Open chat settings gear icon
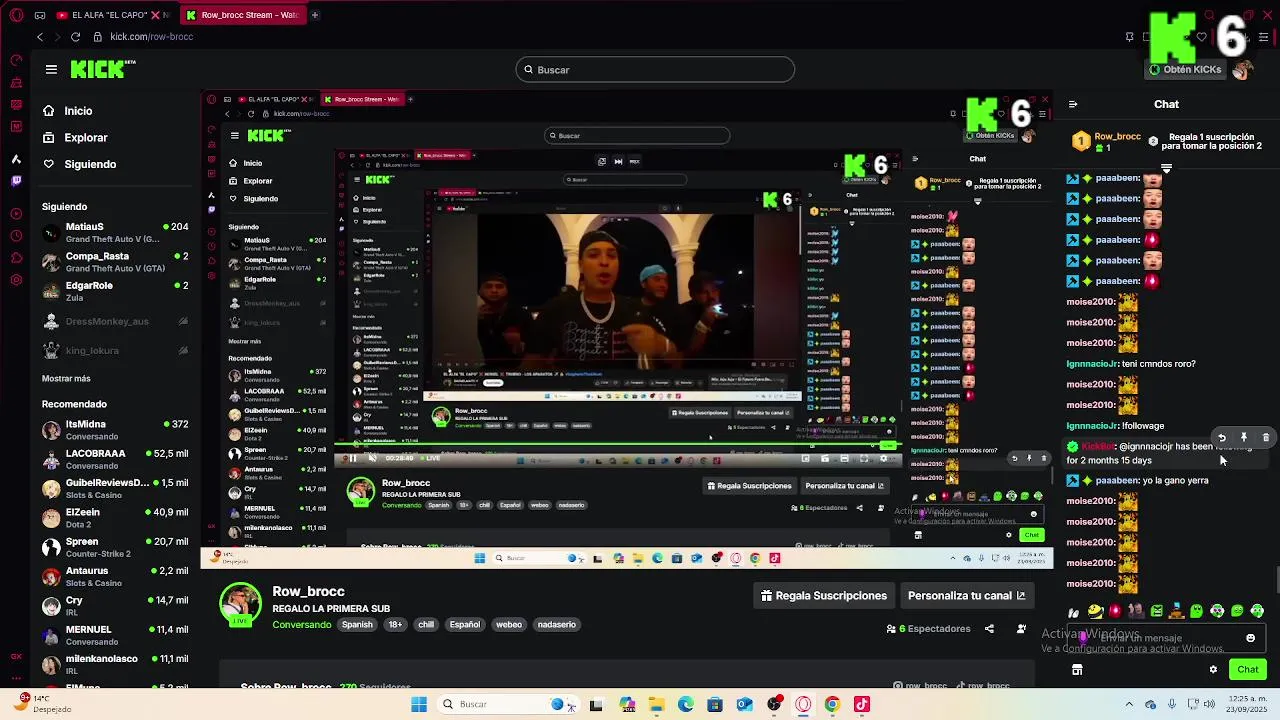This screenshot has height=720, width=1280. [x=1213, y=670]
